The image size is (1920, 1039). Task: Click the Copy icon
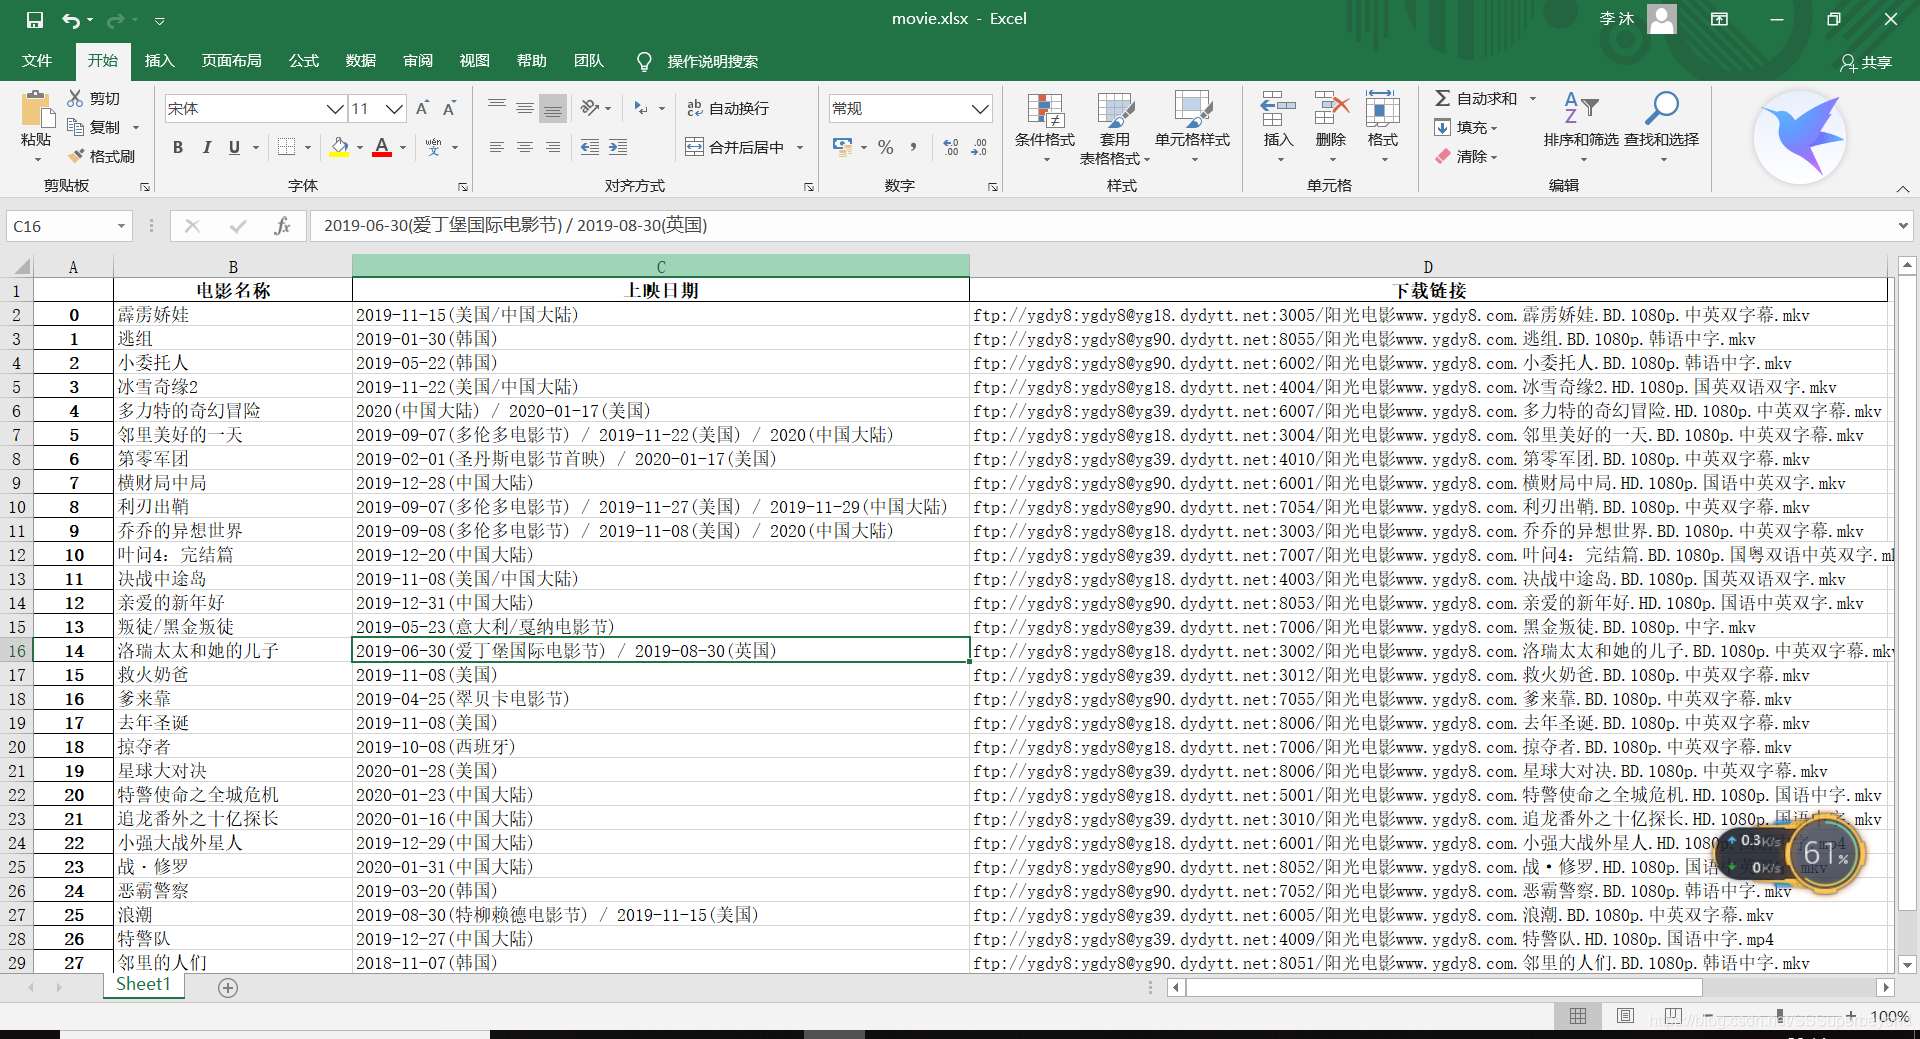pyautogui.click(x=76, y=127)
